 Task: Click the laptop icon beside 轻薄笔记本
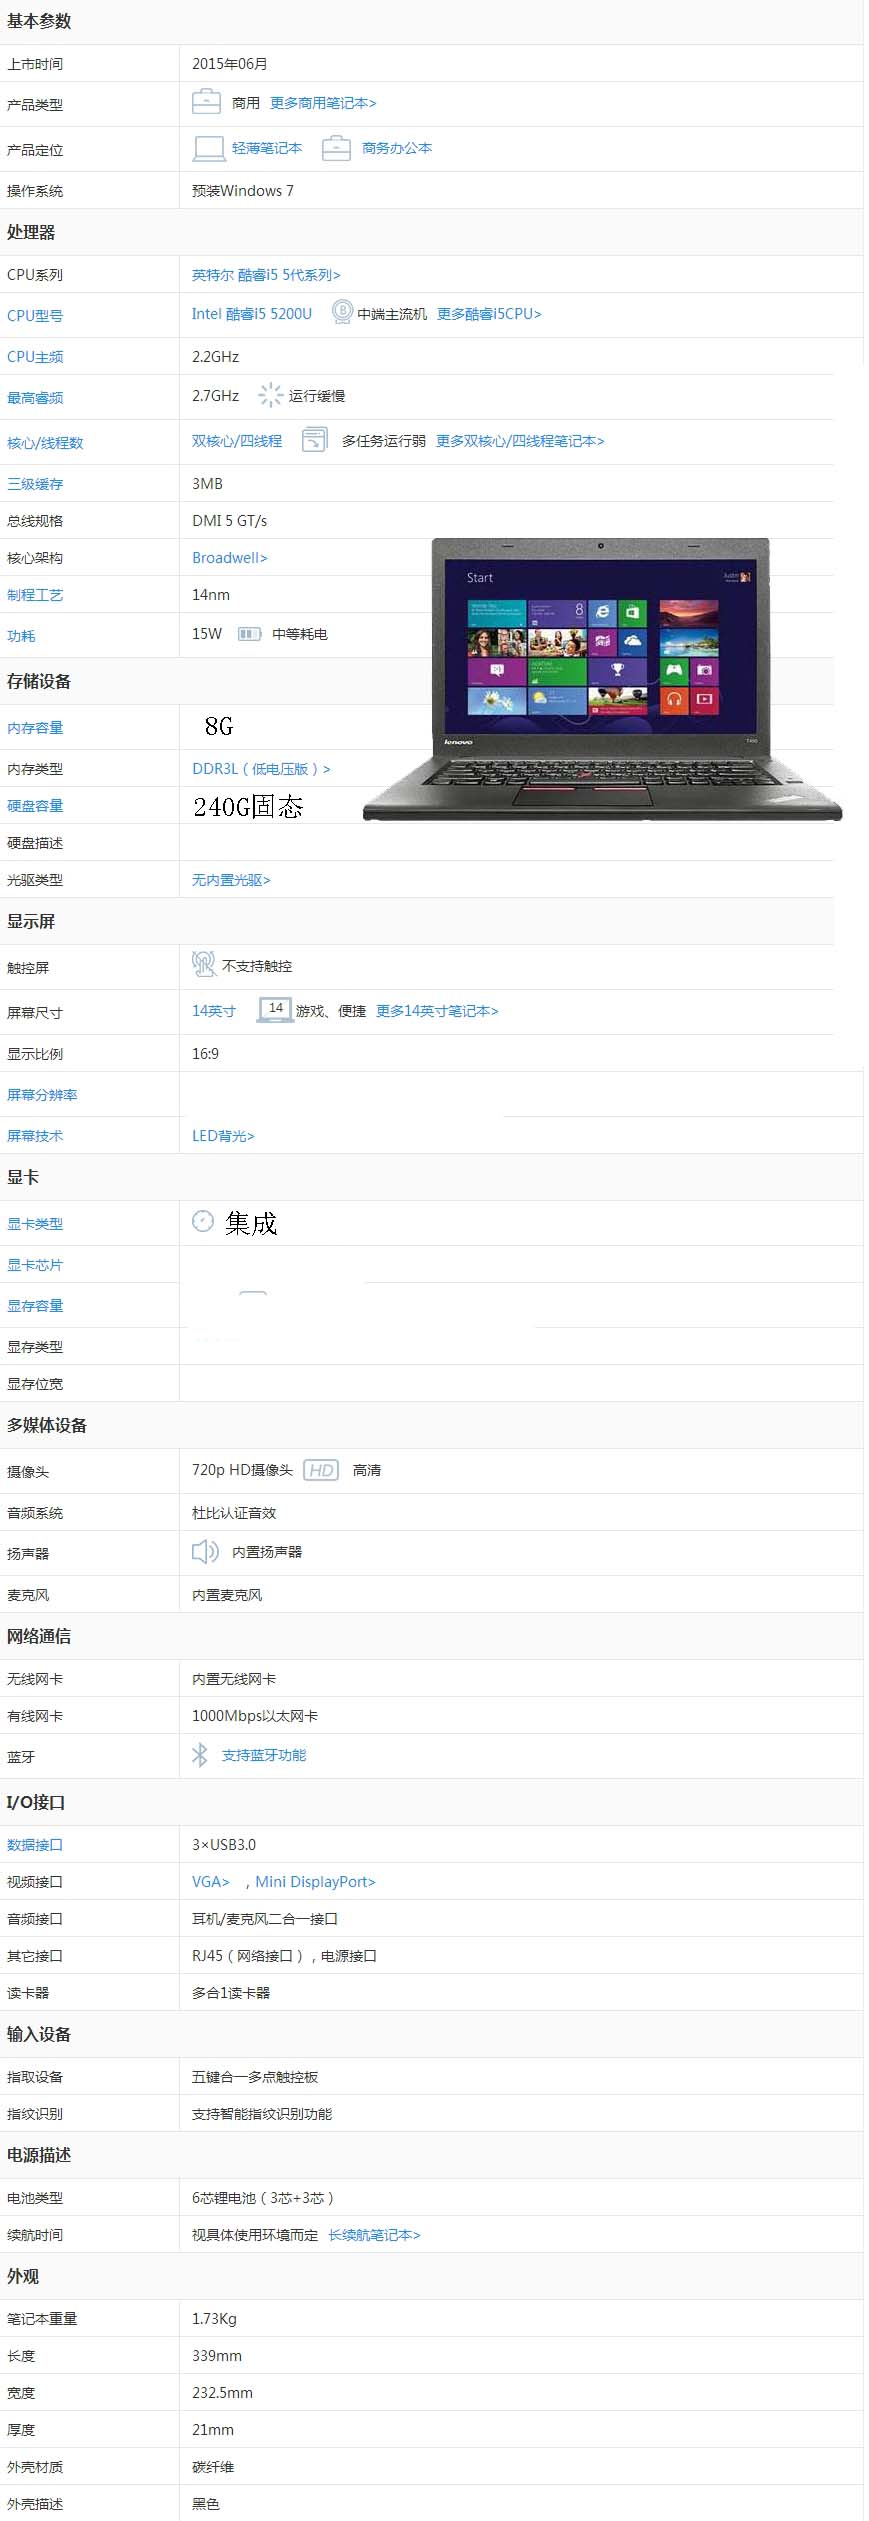tap(208, 148)
